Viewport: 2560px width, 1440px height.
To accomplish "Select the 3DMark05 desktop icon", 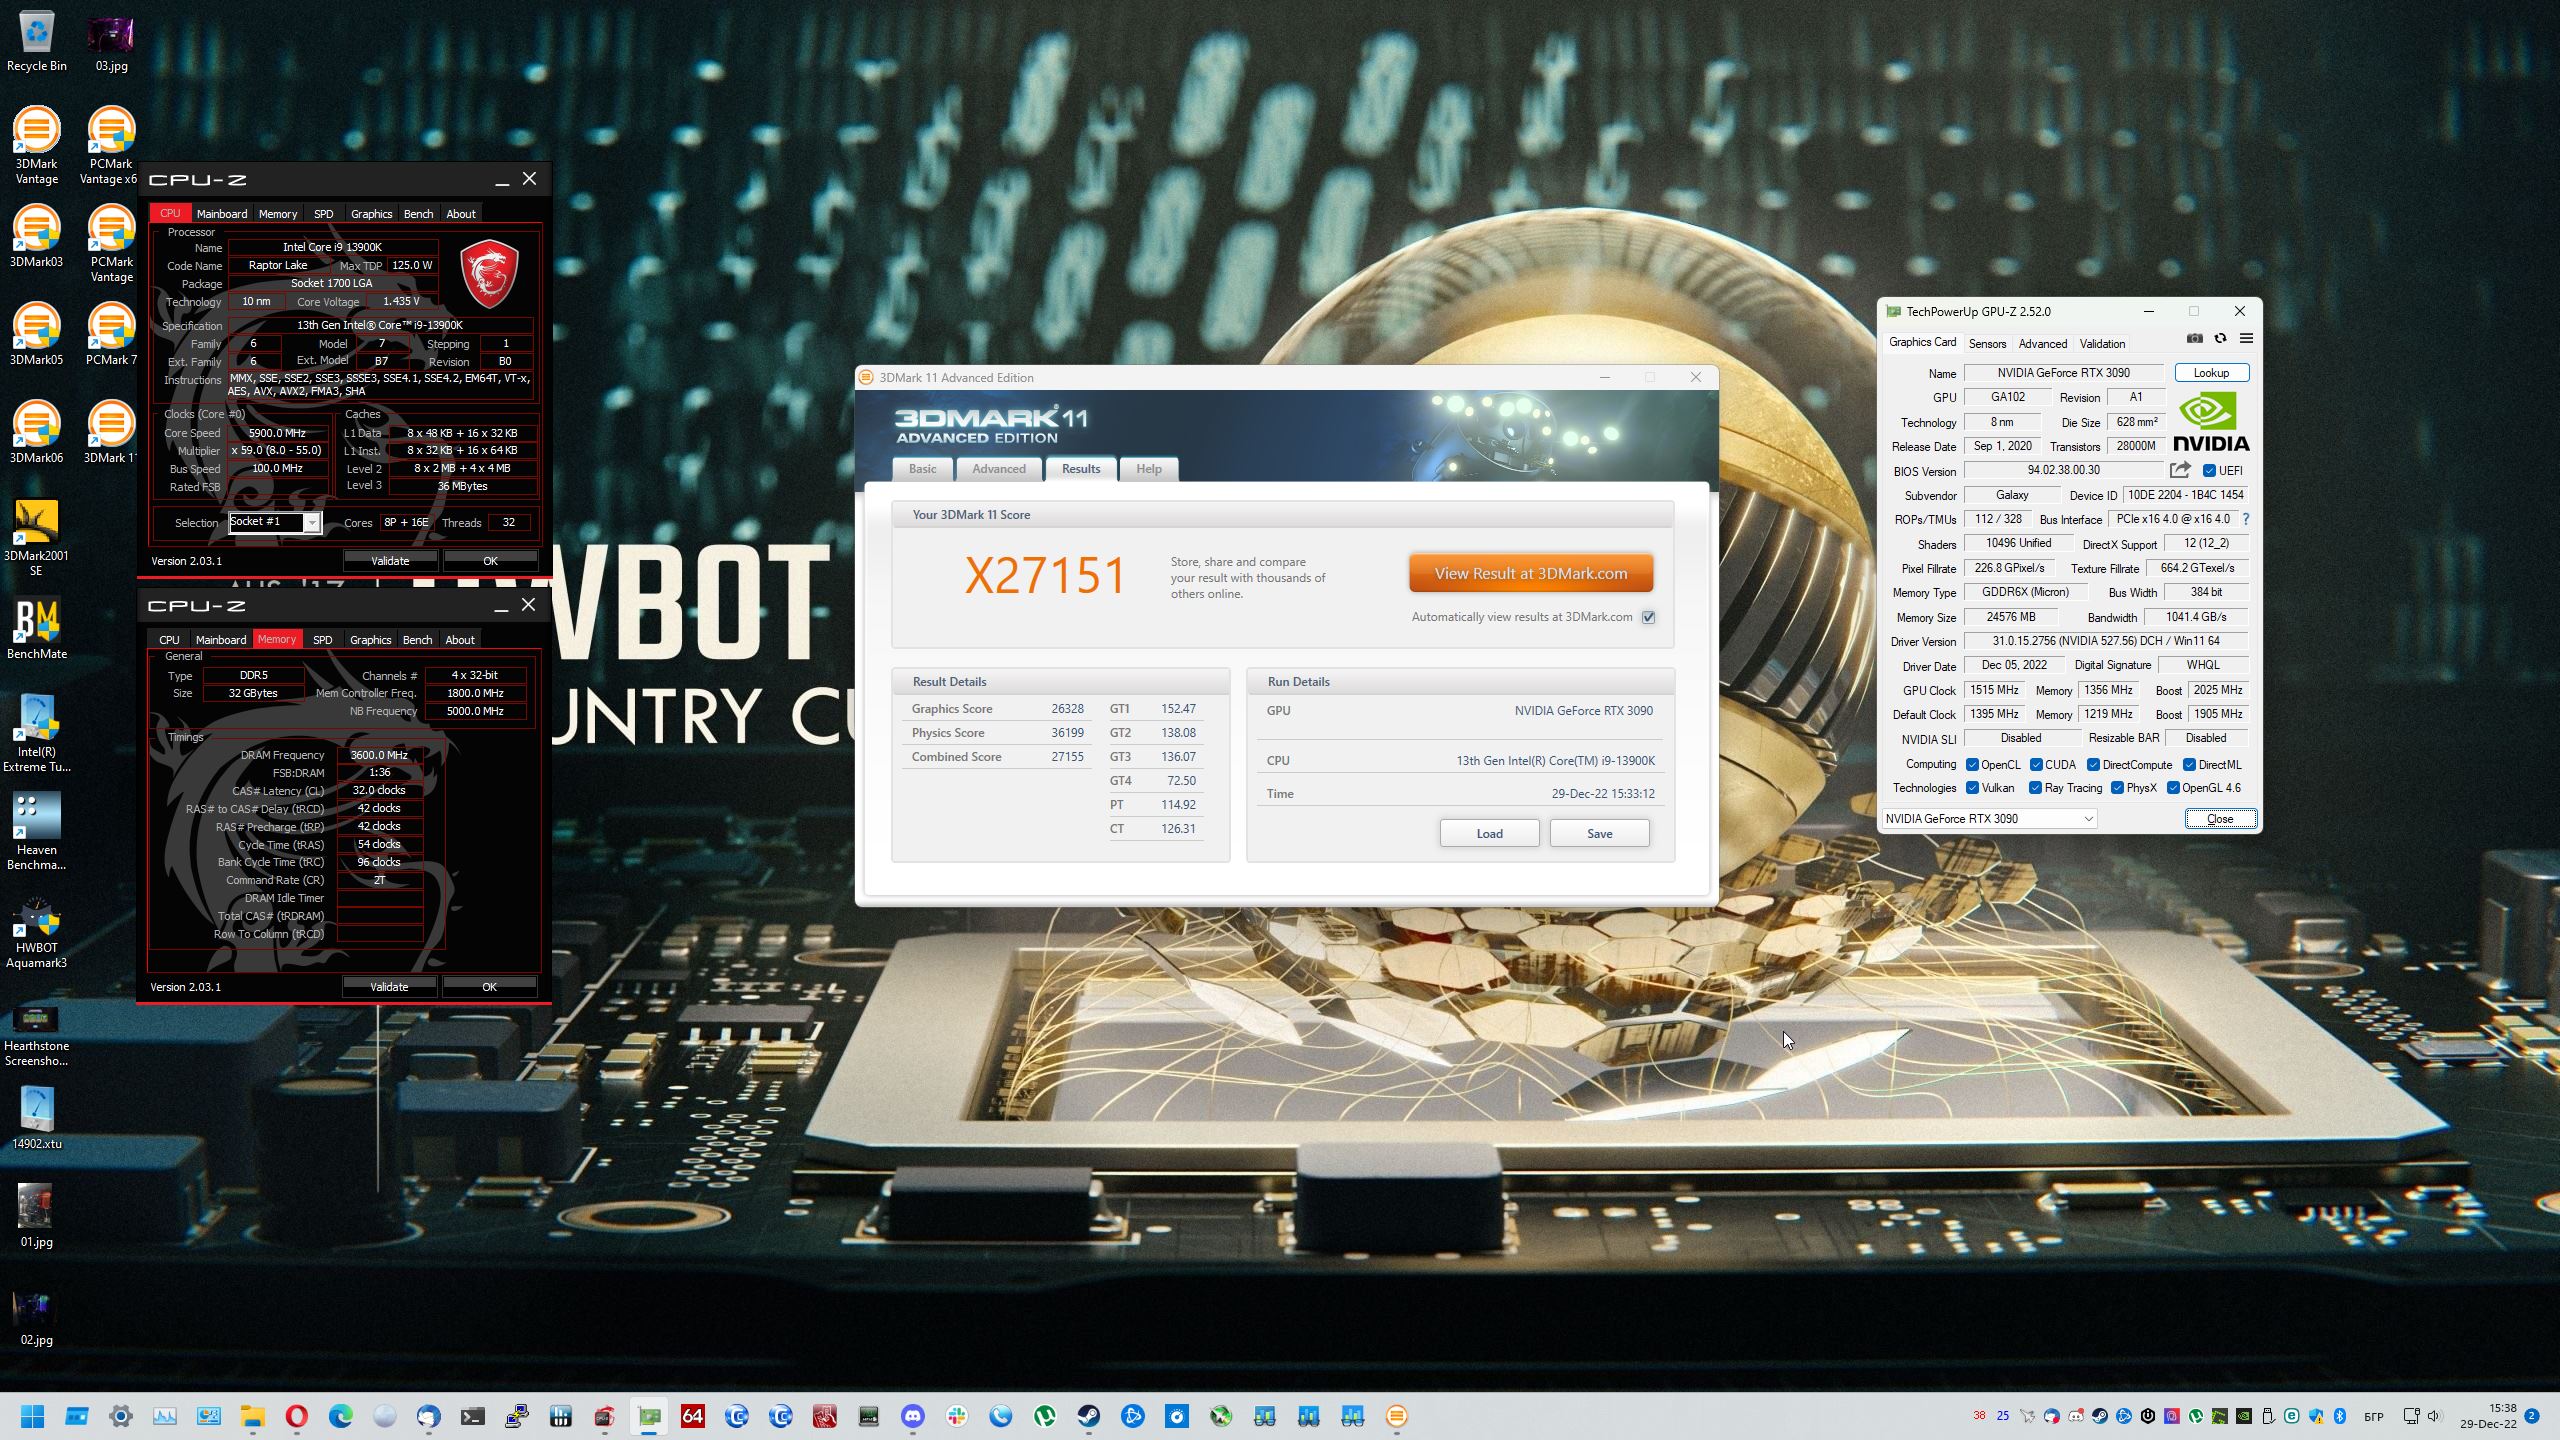I will (x=37, y=334).
